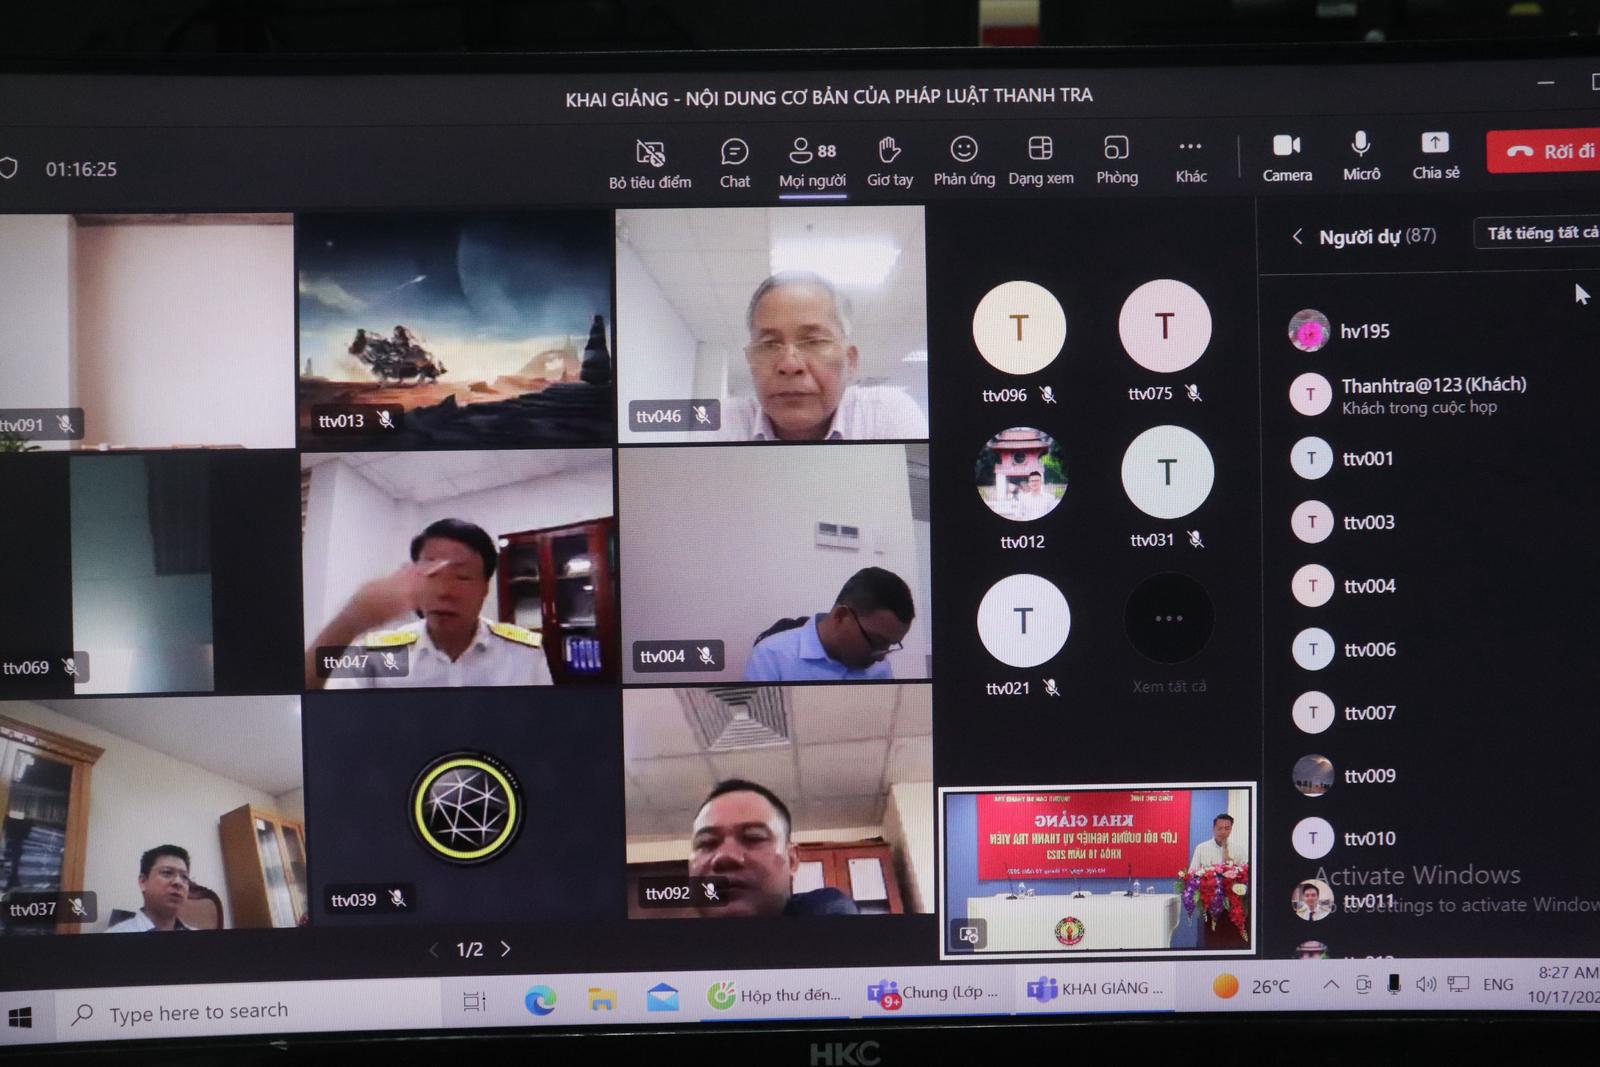Change layout with Dạng xem
The height and width of the screenshot is (1067, 1600).
point(1040,160)
